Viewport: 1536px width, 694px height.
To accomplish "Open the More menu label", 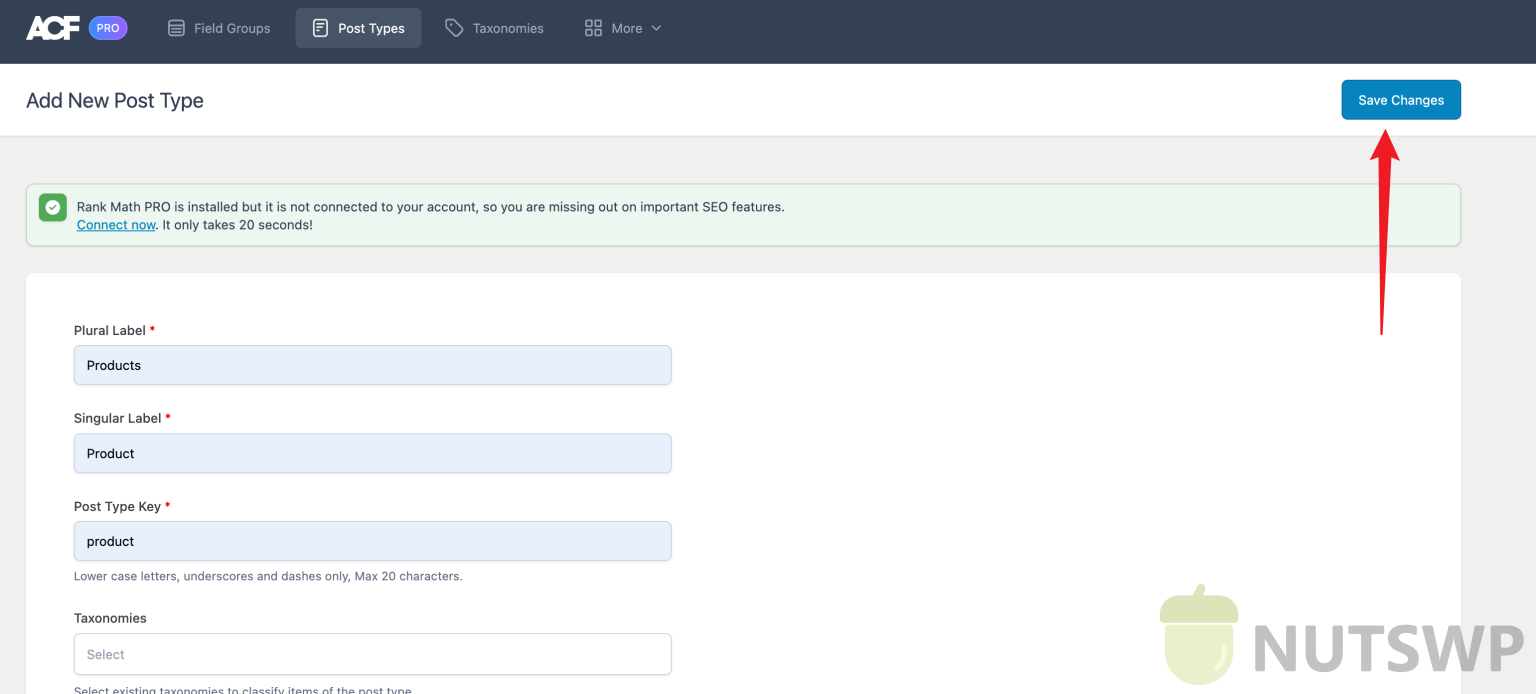I will (x=627, y=28).
